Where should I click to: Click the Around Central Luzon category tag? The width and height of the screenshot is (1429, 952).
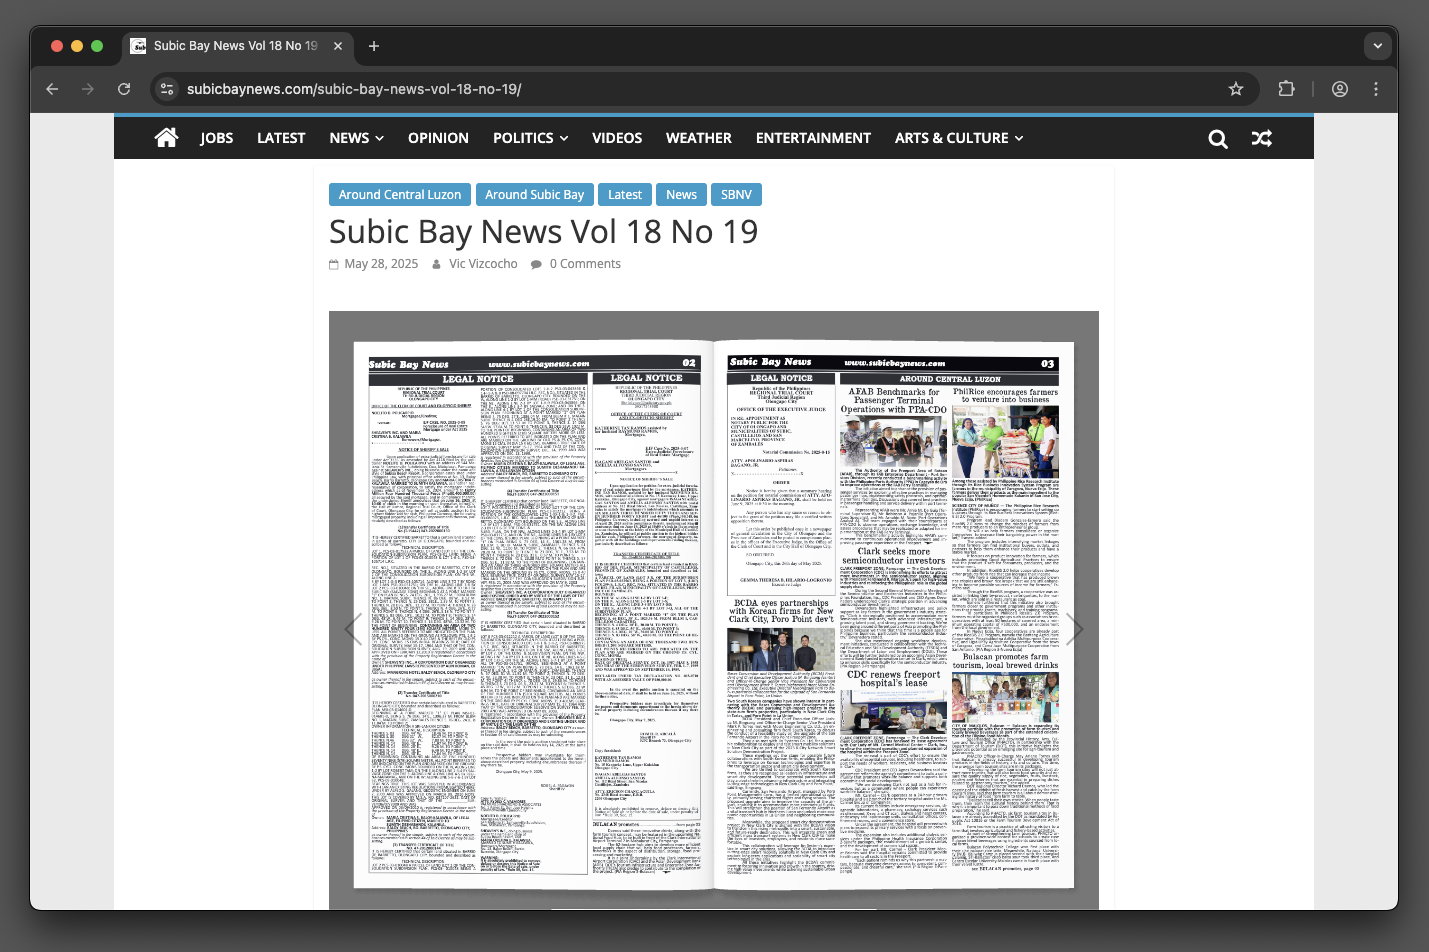coord(400,194)
